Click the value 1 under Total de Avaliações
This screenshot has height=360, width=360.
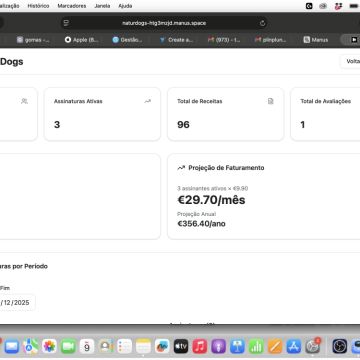pyautogui.click(x=303, y=125)
